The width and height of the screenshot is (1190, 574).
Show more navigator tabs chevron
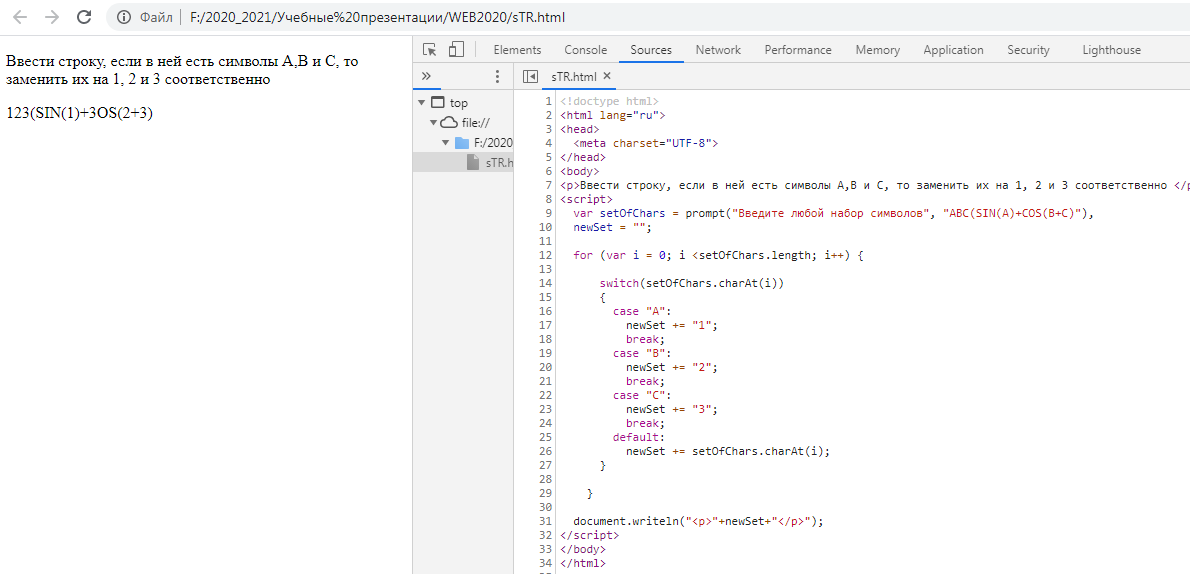[426, 76]
